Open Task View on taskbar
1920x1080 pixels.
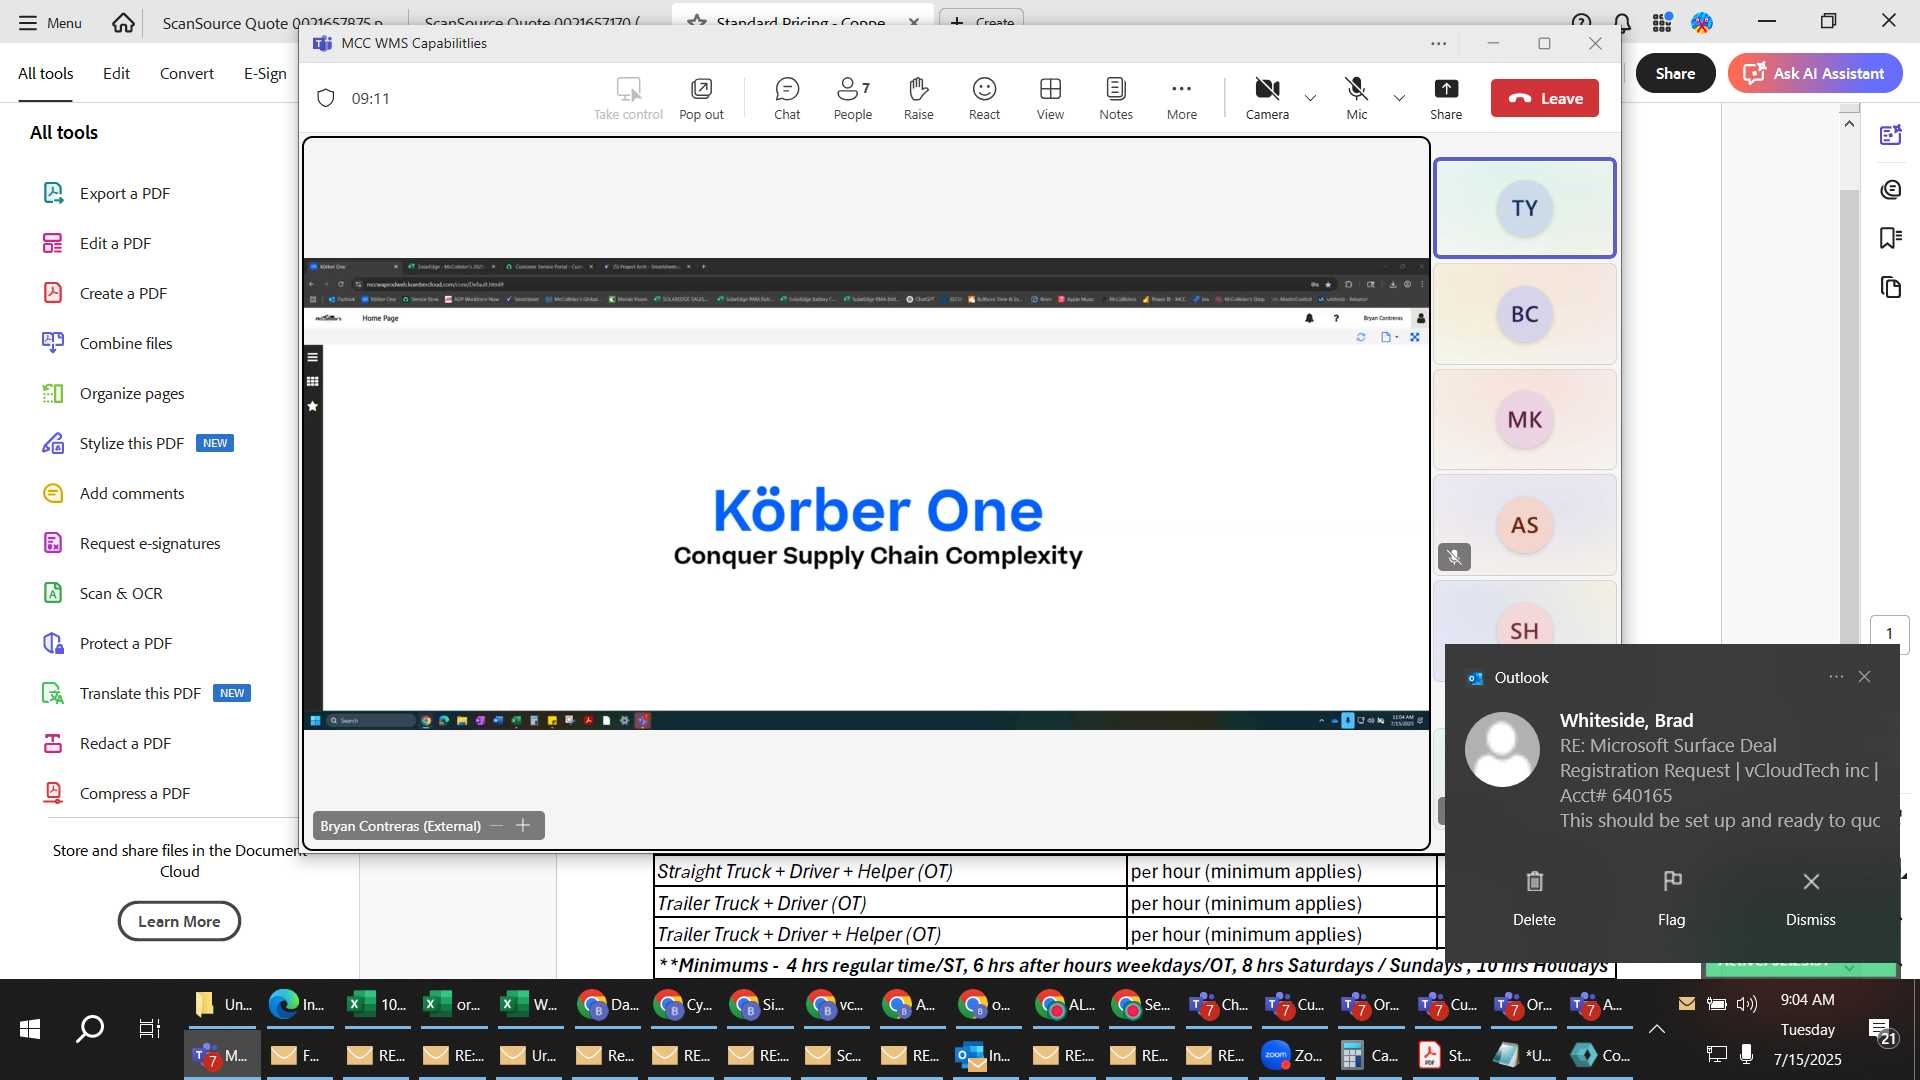(150, 1028)
